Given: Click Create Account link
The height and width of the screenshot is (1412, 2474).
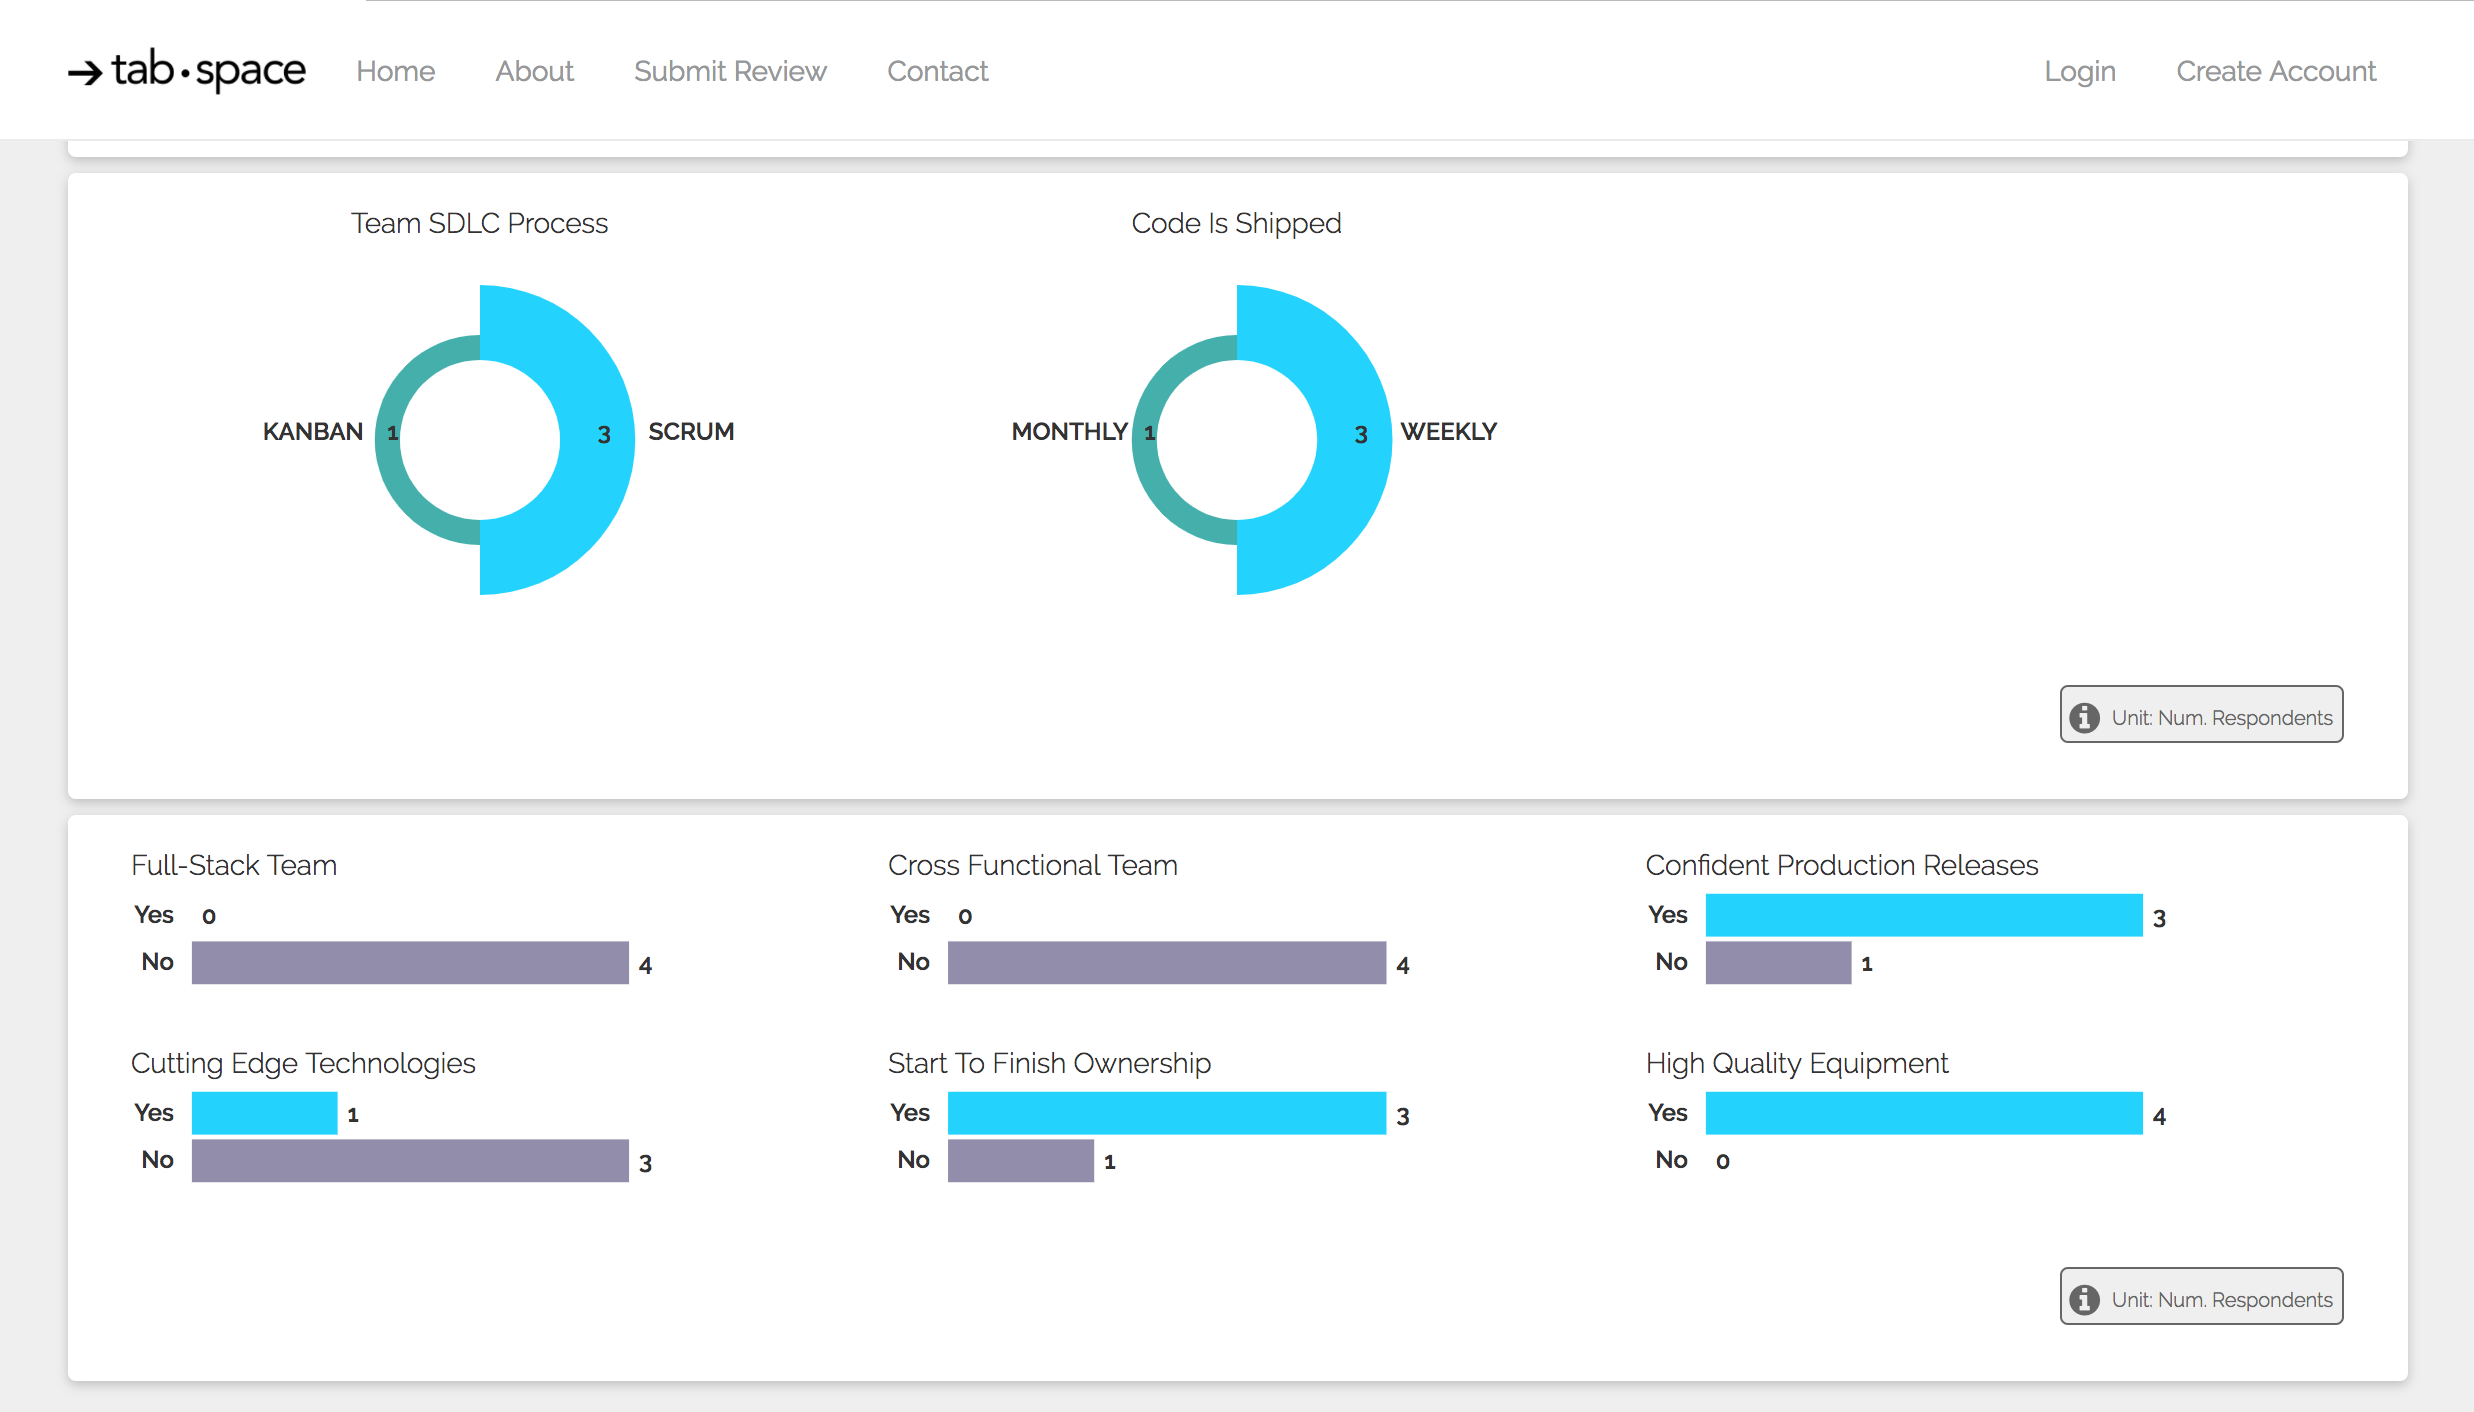Looking at the screenshot, I should 2275,71.
